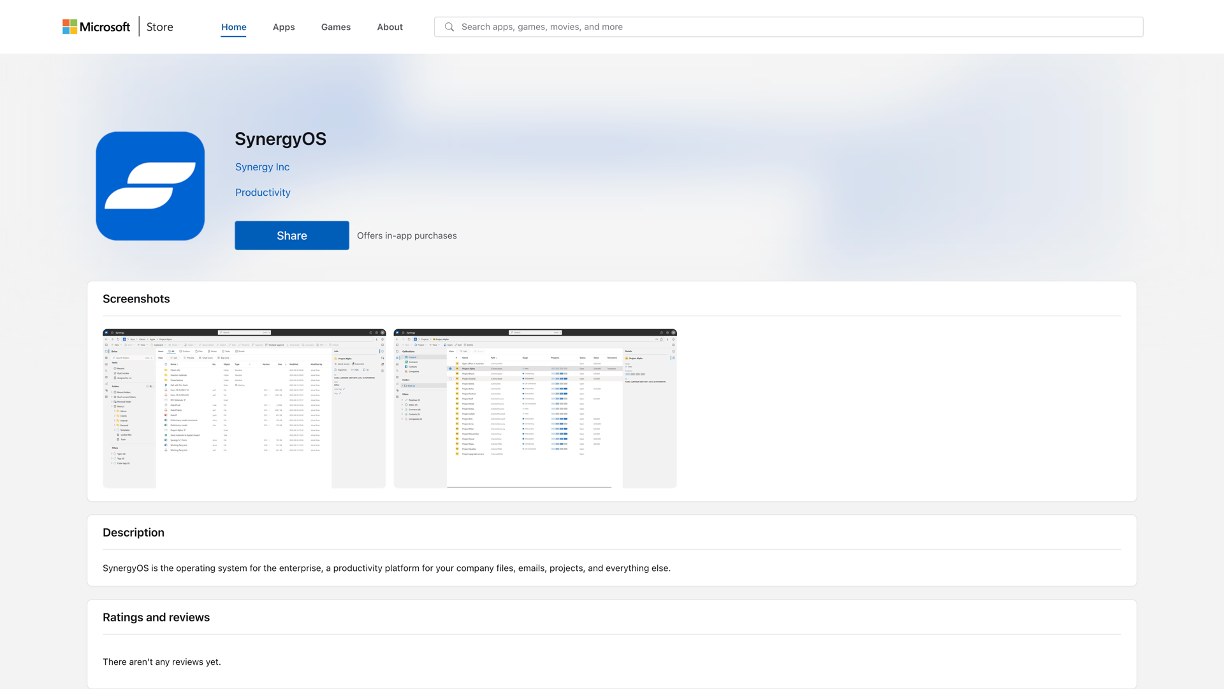Image resolution: width=1224 pixels, height=690 pixels.
Task: Open the Synergy Inc publisher link
Action: pos(262,167)
